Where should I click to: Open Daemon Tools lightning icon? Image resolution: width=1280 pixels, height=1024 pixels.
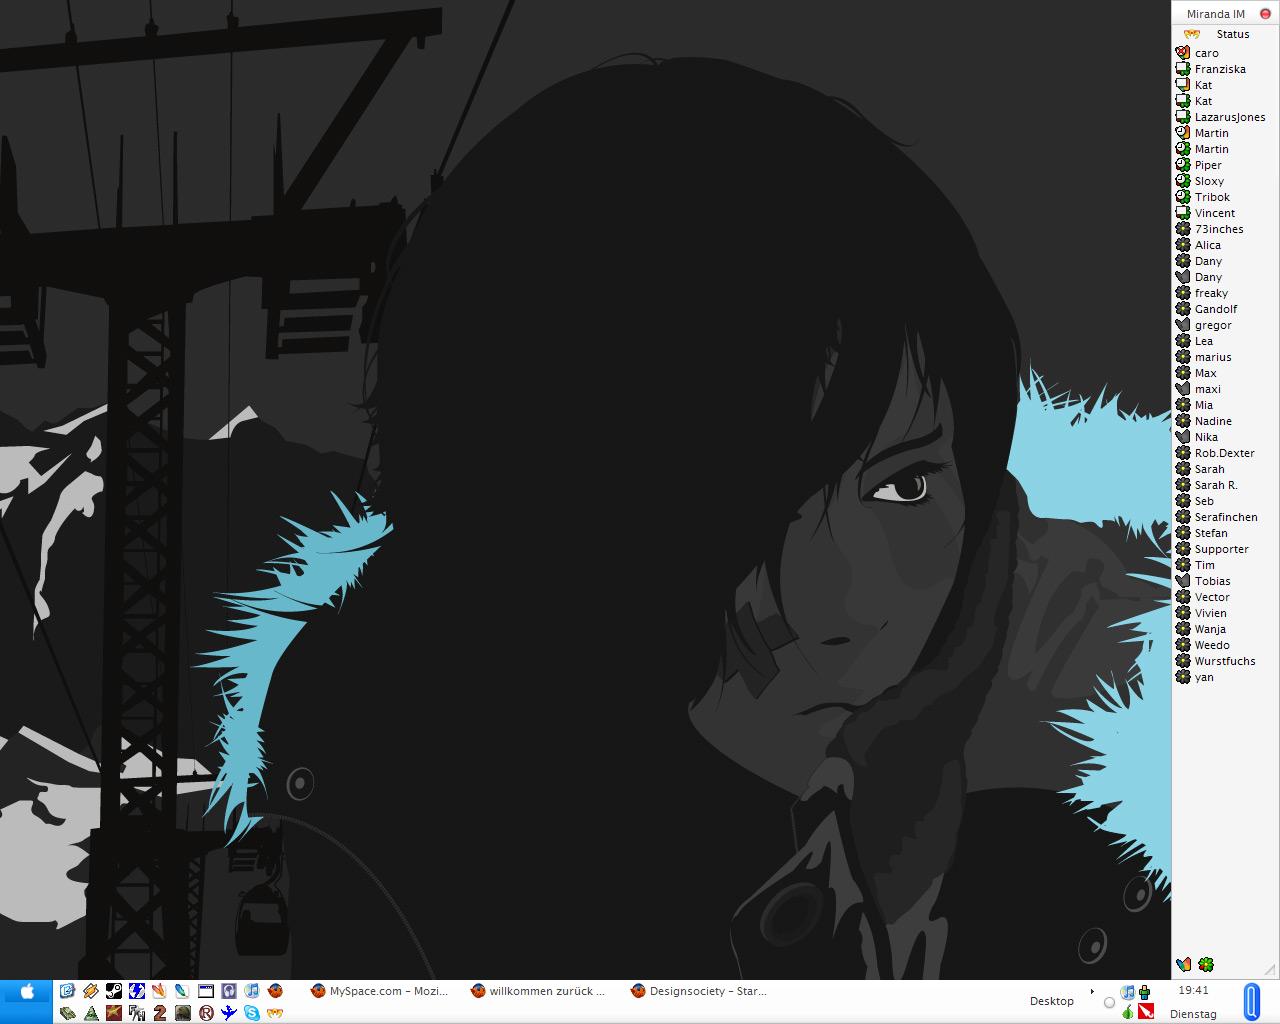point(137,991)
